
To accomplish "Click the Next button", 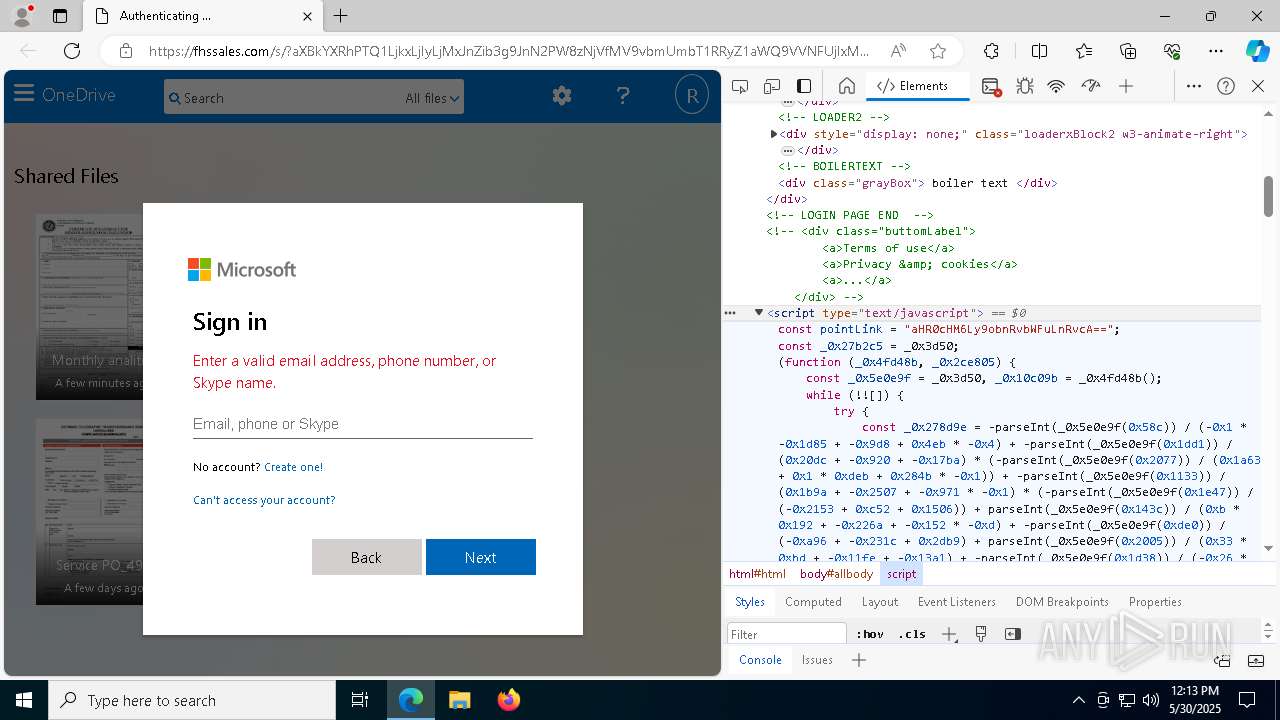I will coord(481,557).
